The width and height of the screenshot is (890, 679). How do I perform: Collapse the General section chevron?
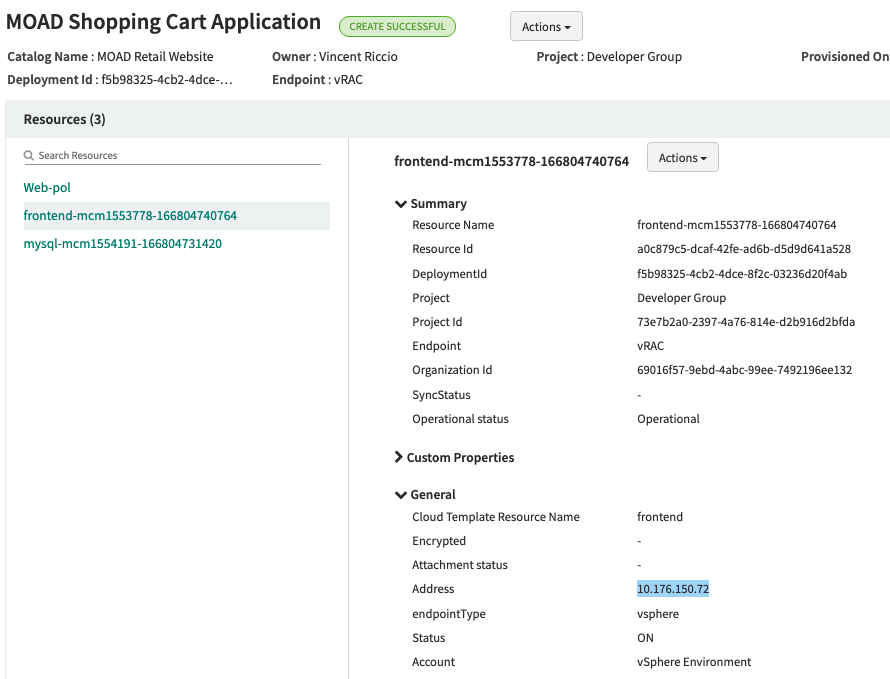[401, 495]
